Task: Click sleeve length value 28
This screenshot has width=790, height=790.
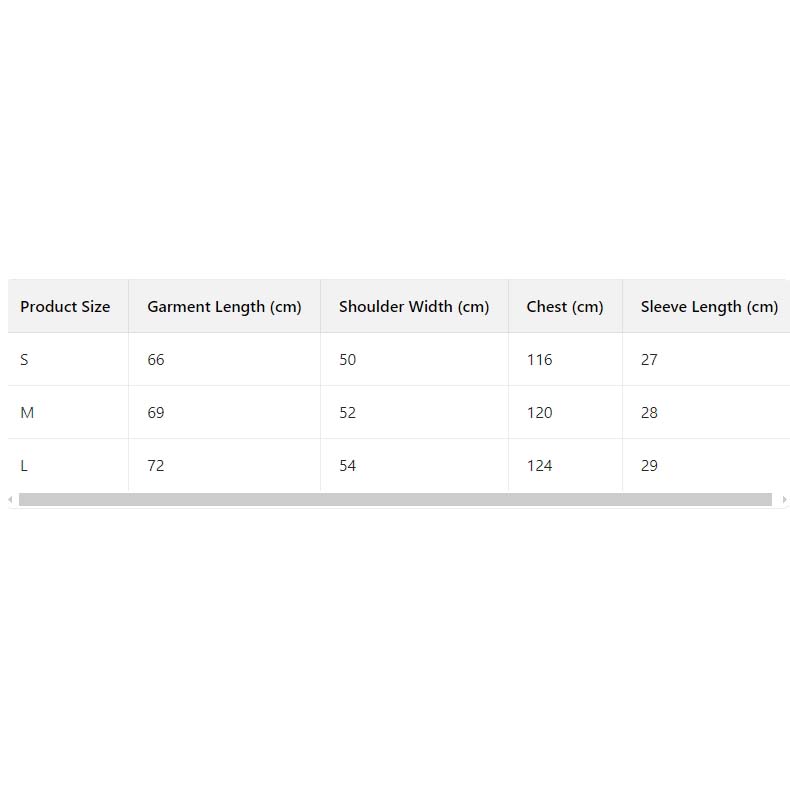Action: (649, 413)
